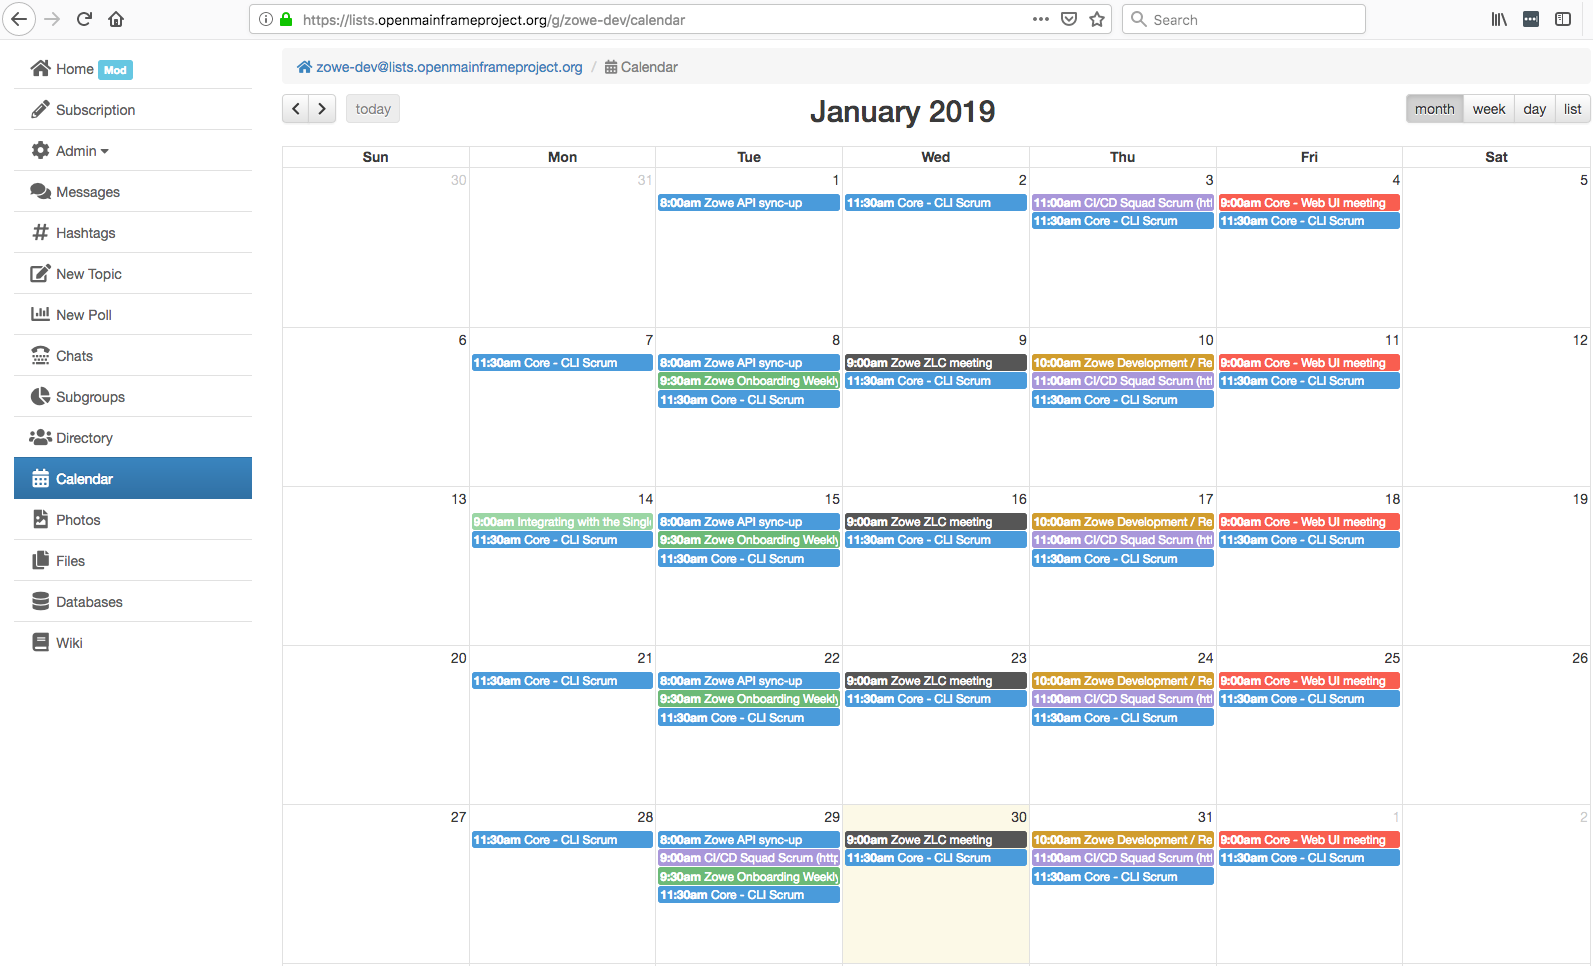This screenshot has width=1593, height=966.
Task: Open Zowe API sync-up event on January 15
Action: [749, 522]
